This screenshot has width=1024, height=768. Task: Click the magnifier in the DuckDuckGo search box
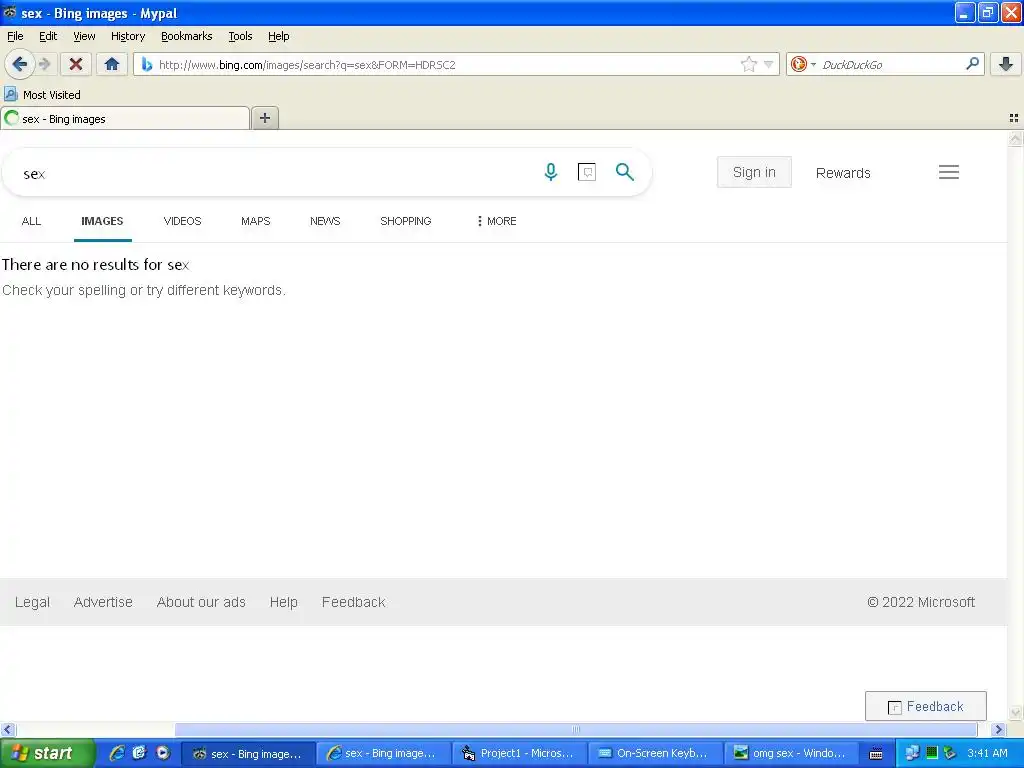972,64
